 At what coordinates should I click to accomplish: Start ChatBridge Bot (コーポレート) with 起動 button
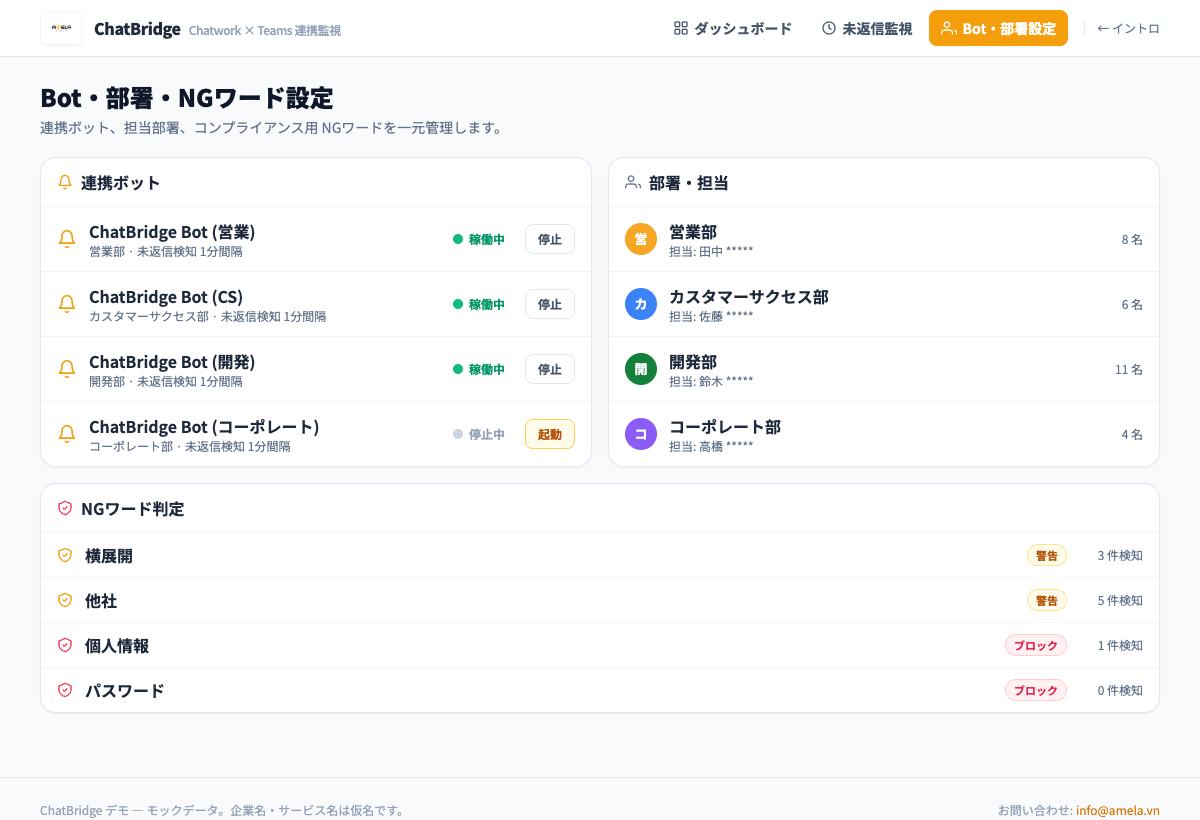[x=550, y=434]
